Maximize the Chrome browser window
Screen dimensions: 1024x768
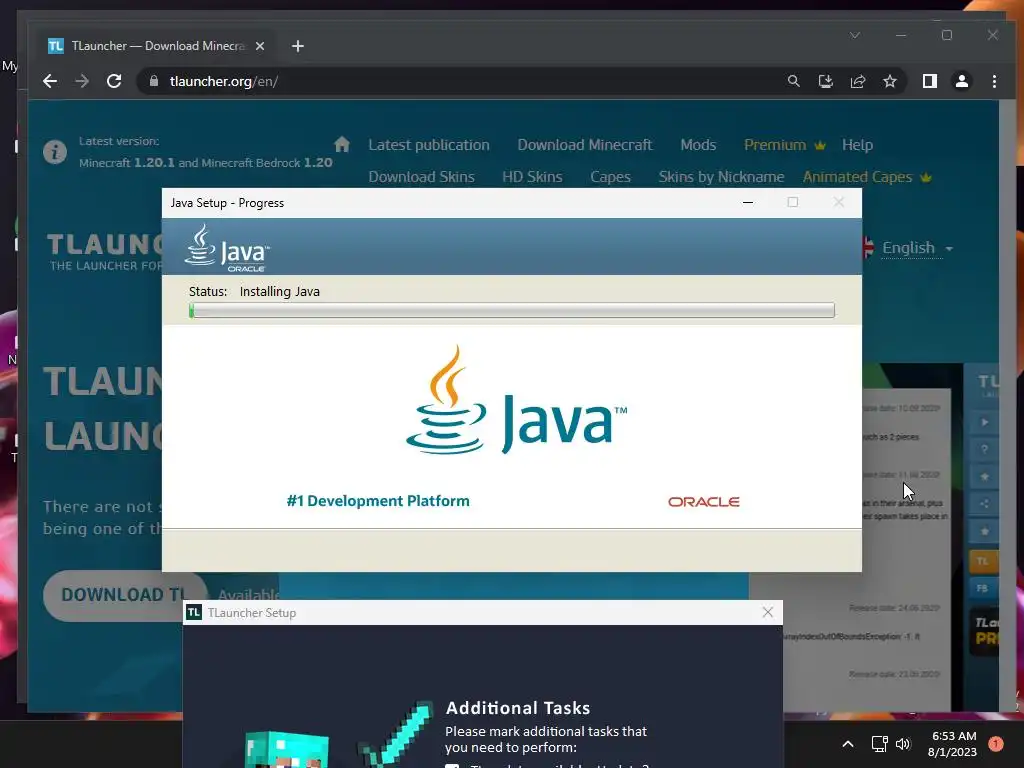(946, 35)
